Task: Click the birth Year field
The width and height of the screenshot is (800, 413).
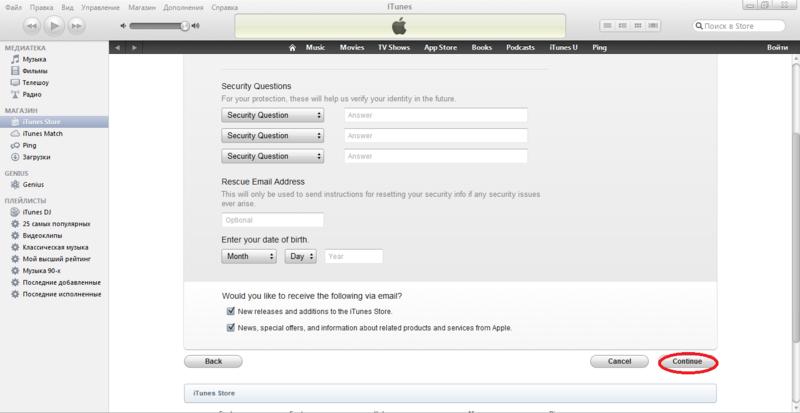Action: point(354,256)
